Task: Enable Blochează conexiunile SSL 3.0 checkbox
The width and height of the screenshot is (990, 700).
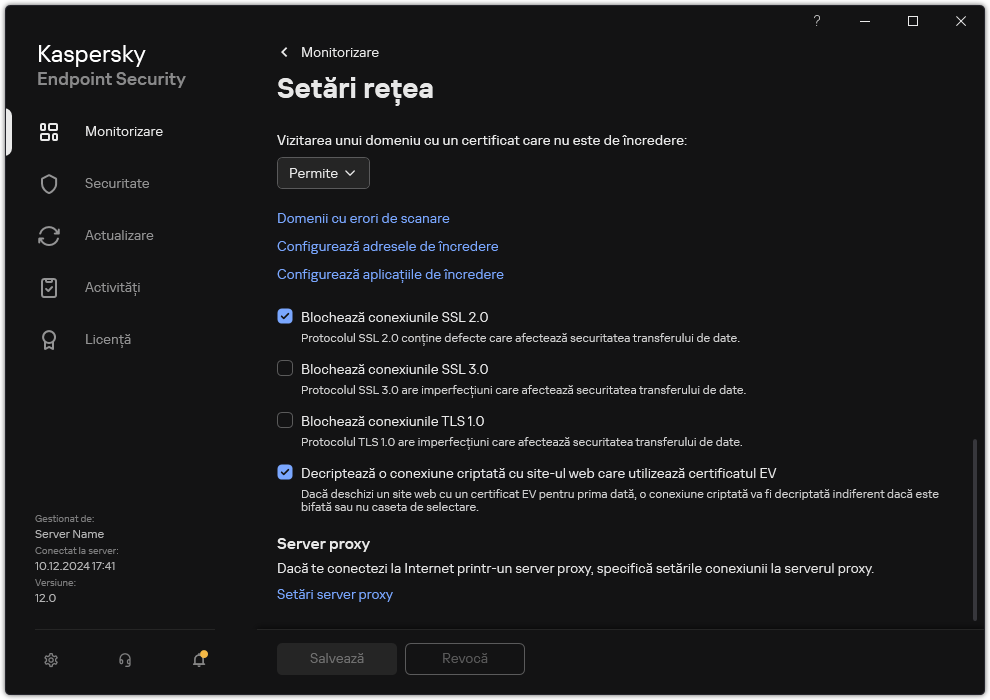Action: [x=285, y=369]
